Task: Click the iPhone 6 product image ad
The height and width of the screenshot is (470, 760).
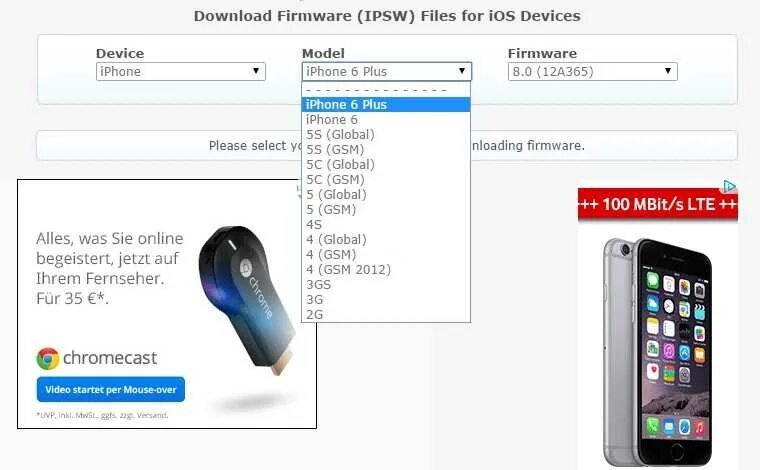Action: [658, 351]
